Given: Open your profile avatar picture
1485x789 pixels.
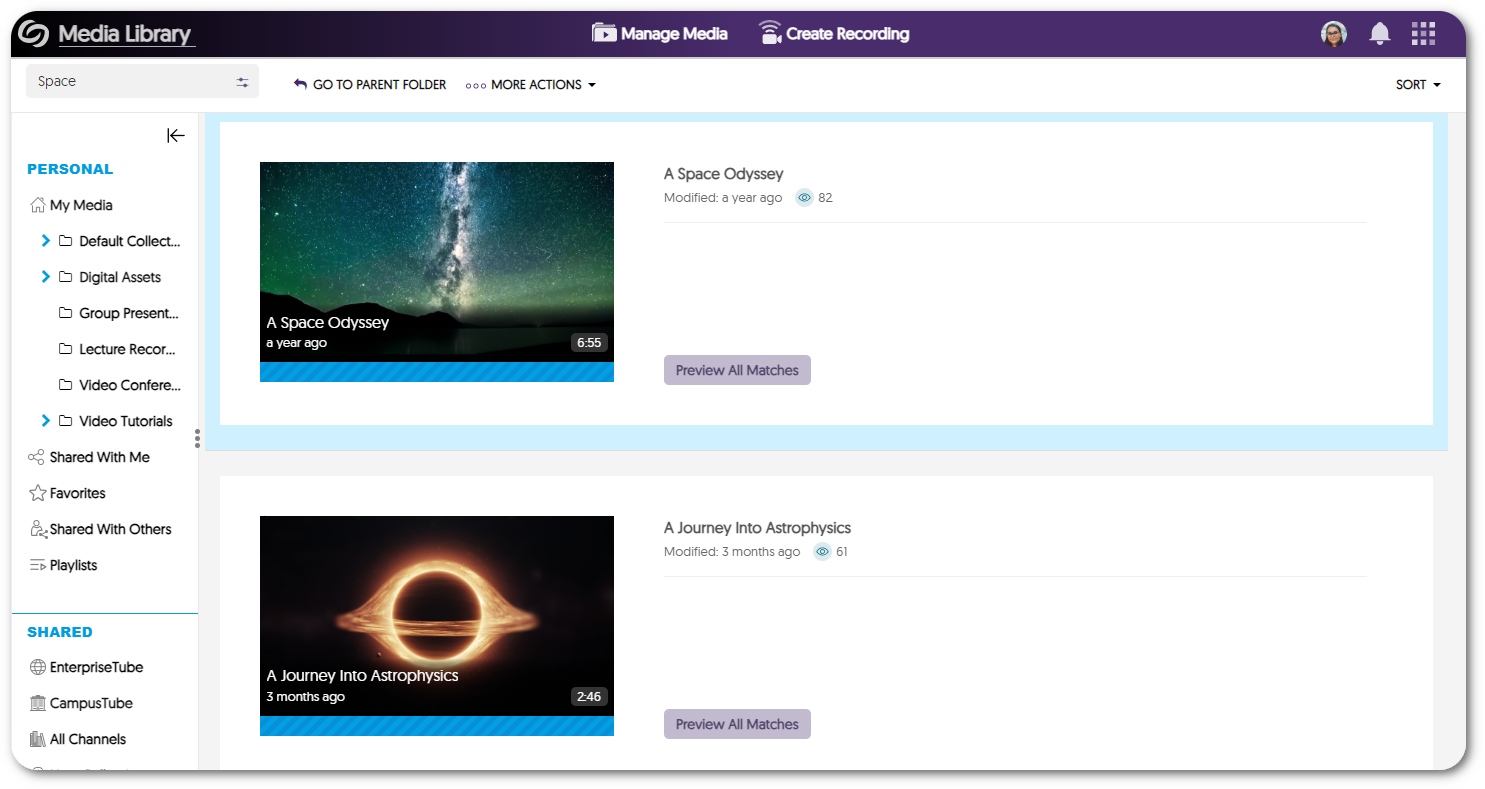Looking at the screenshot, I should [x=1333, y=33].
